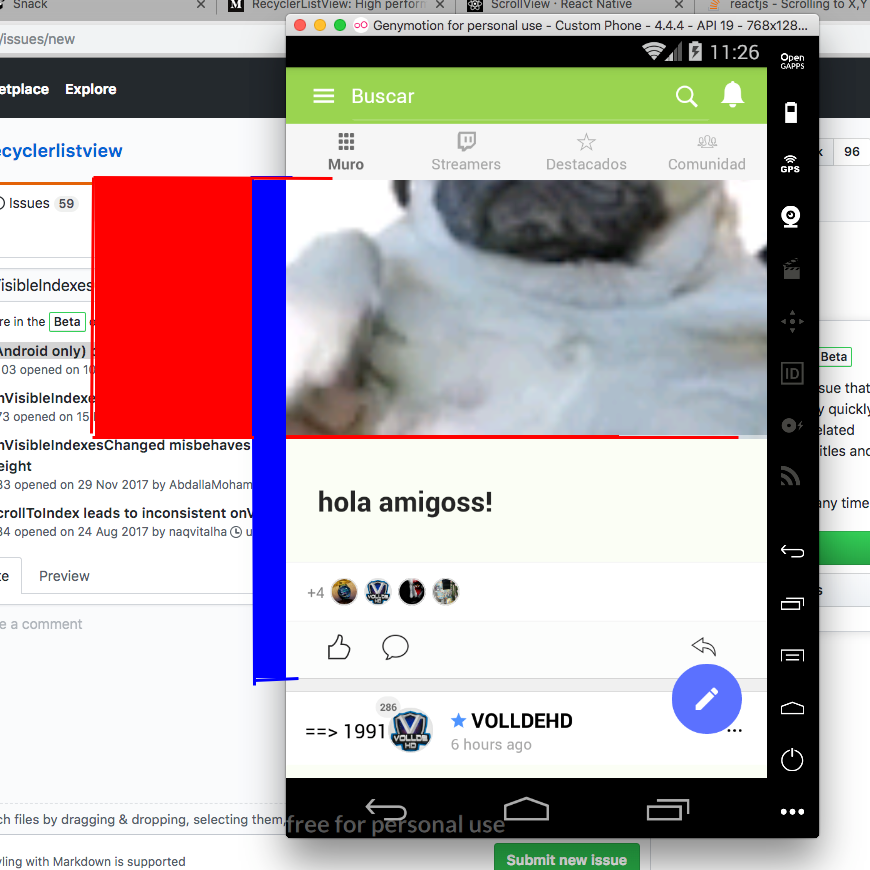Screen dimensions: 870x870
Task: Open Genymotion screen capture clapper icon
Action: pos(791,269)
